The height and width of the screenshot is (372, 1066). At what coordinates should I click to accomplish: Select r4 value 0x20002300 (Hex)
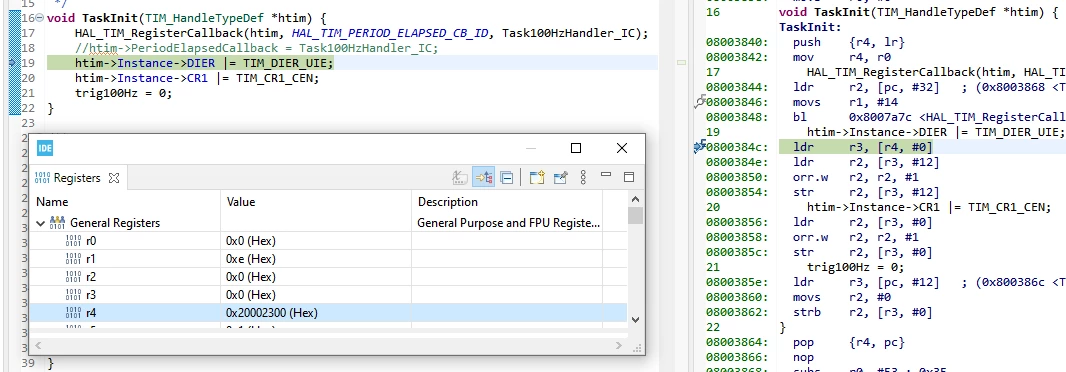click(x=272, y=313)
